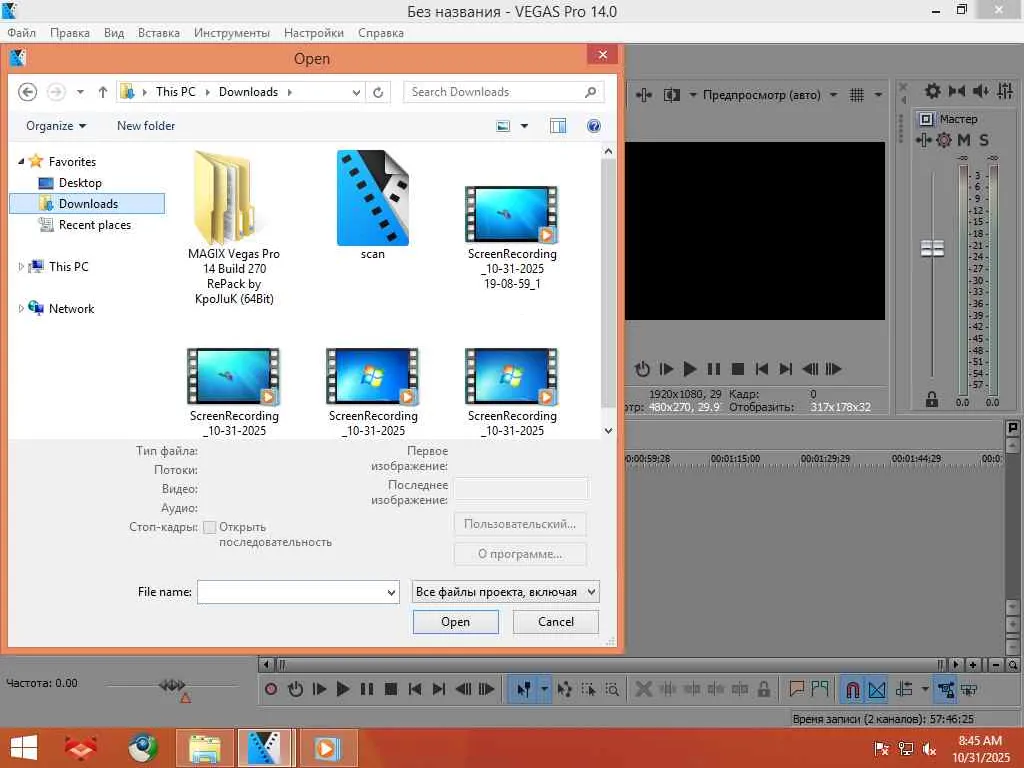Click the Record button in transport bar

[x=271, y=689]
